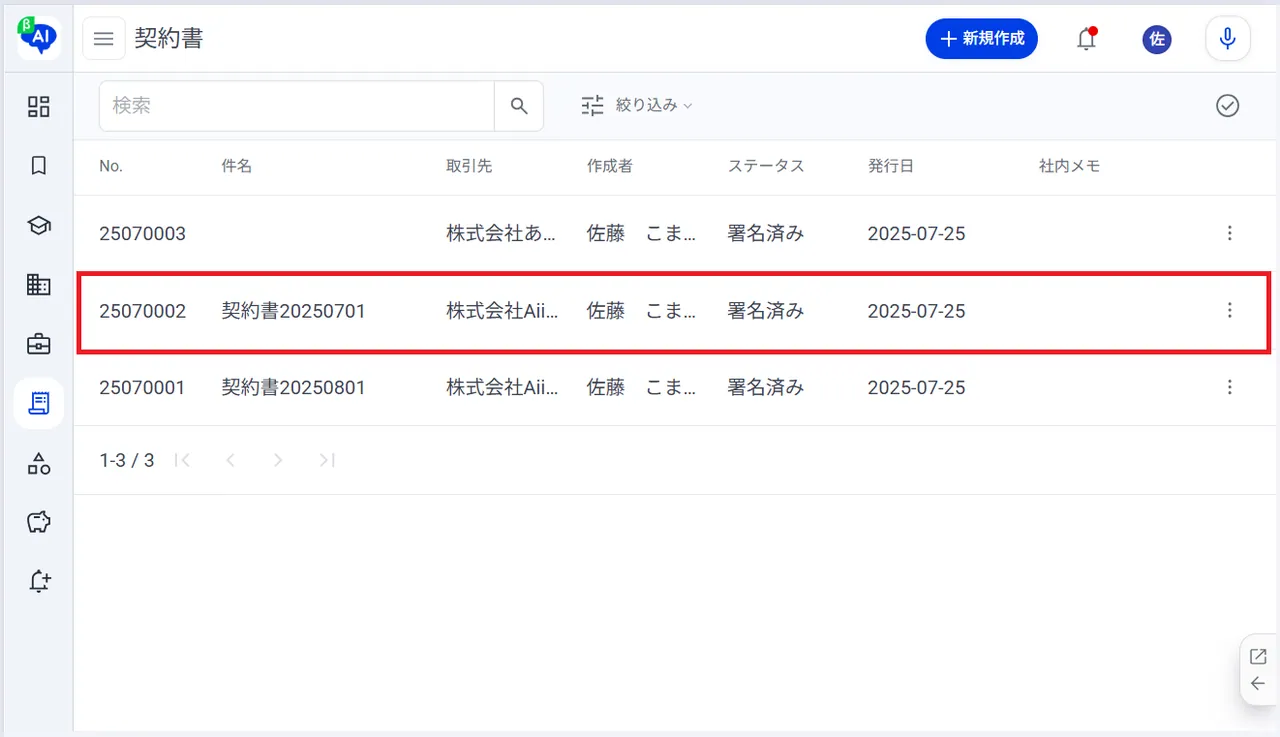The height and width of the screenshot is (737, 1280).
Task: Open the piggy bank icon in sidebar
Action: coord(38,522)
